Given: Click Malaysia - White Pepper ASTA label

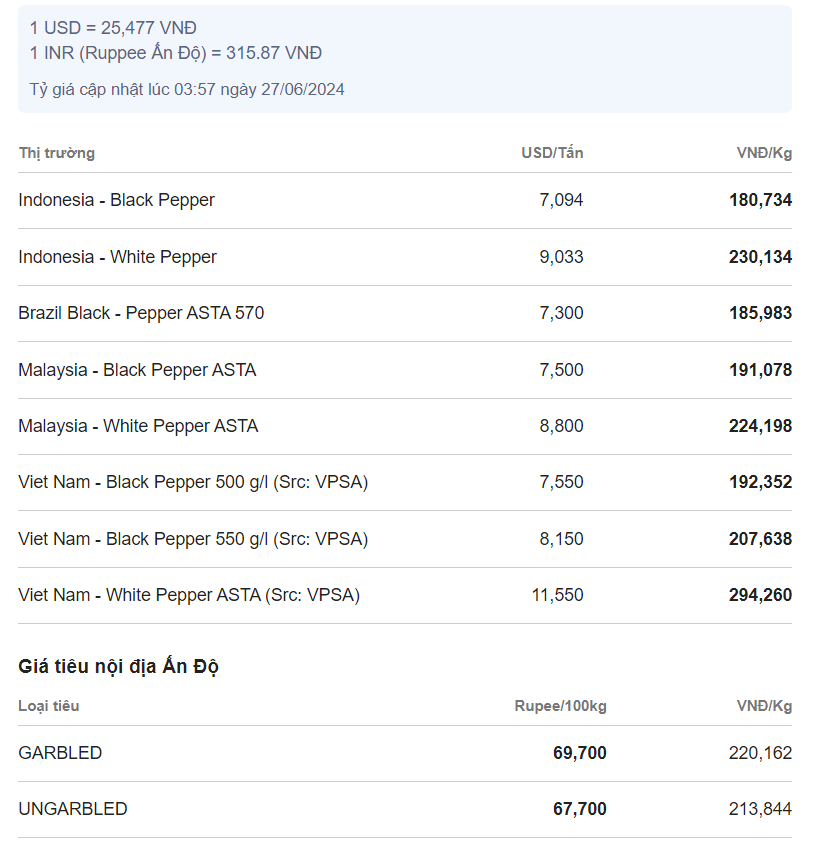Looking at the screenshot, I should (x=138, y=426).
